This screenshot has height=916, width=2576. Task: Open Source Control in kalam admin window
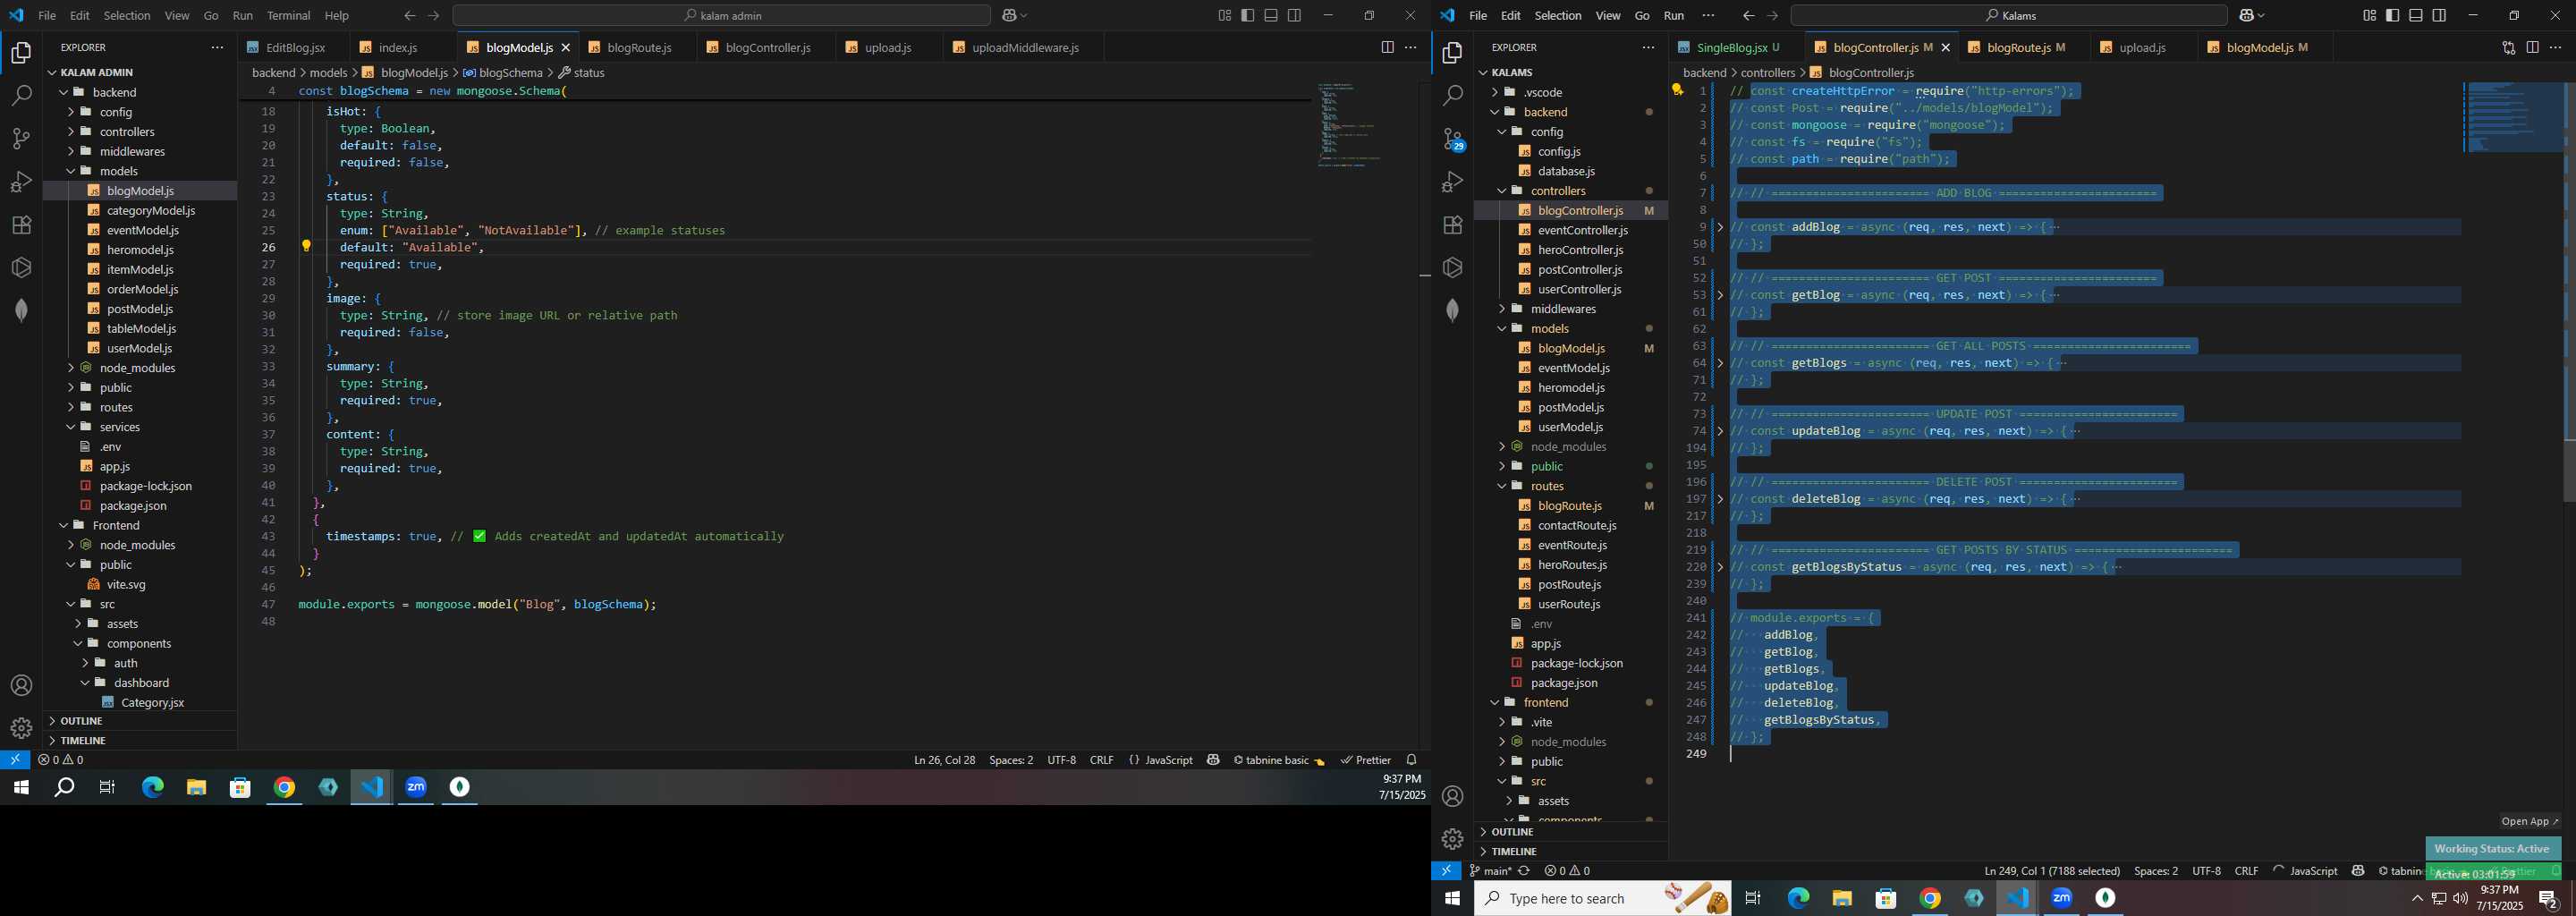(21, 139)
